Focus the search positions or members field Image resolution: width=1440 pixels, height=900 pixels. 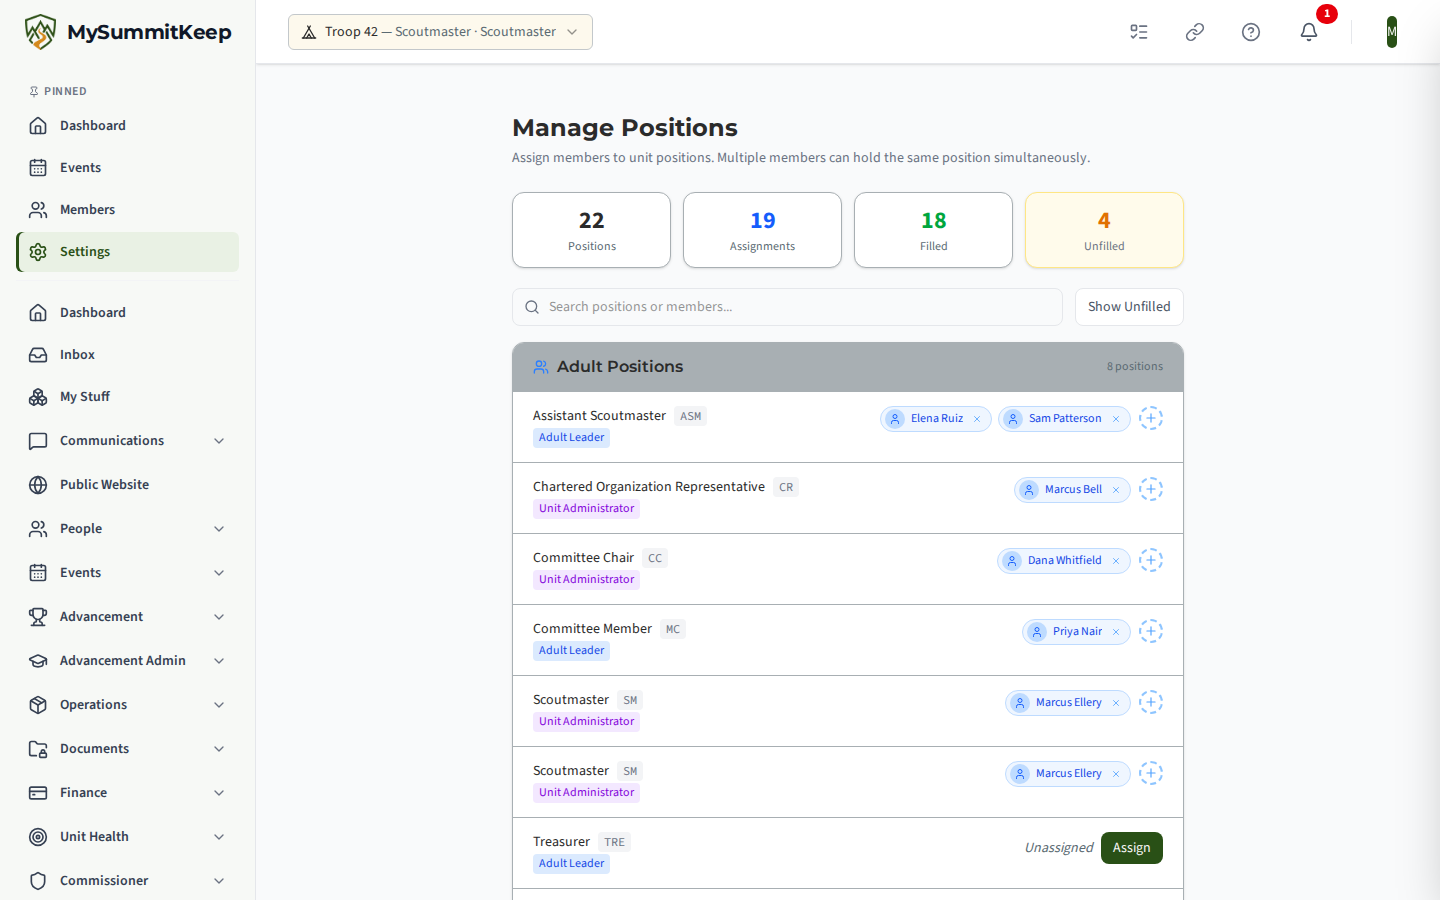(x=787, y=307)
